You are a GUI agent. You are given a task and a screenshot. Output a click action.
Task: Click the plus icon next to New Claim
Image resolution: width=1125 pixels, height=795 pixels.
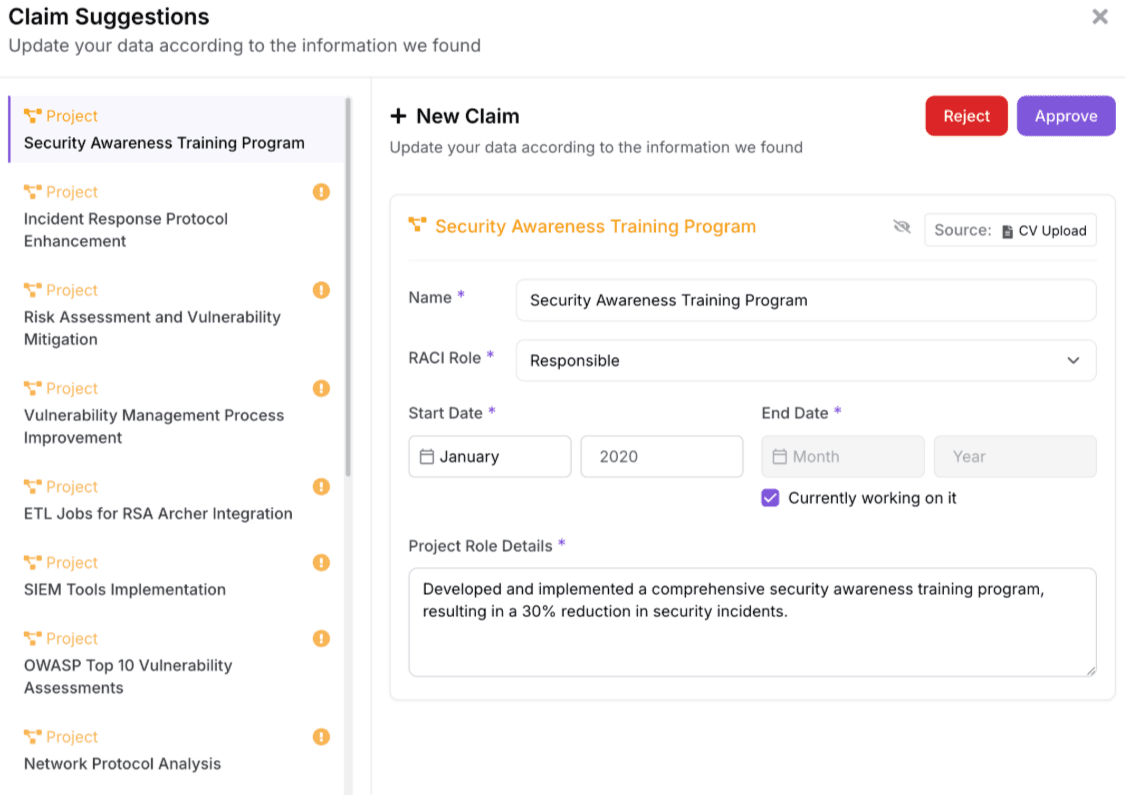pyautogui.click(x=398, y=115)
